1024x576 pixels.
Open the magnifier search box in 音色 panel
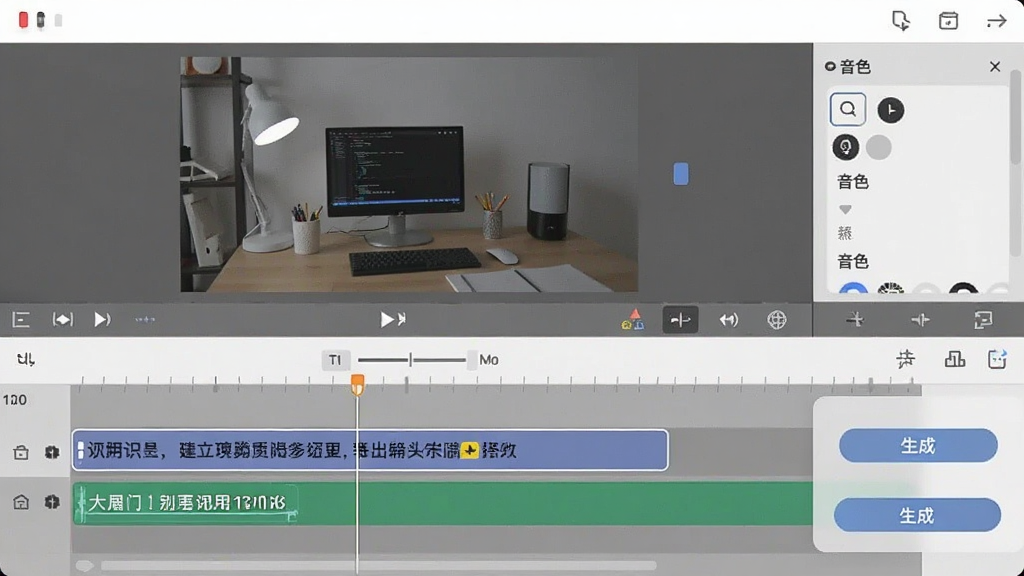[848, 109]
